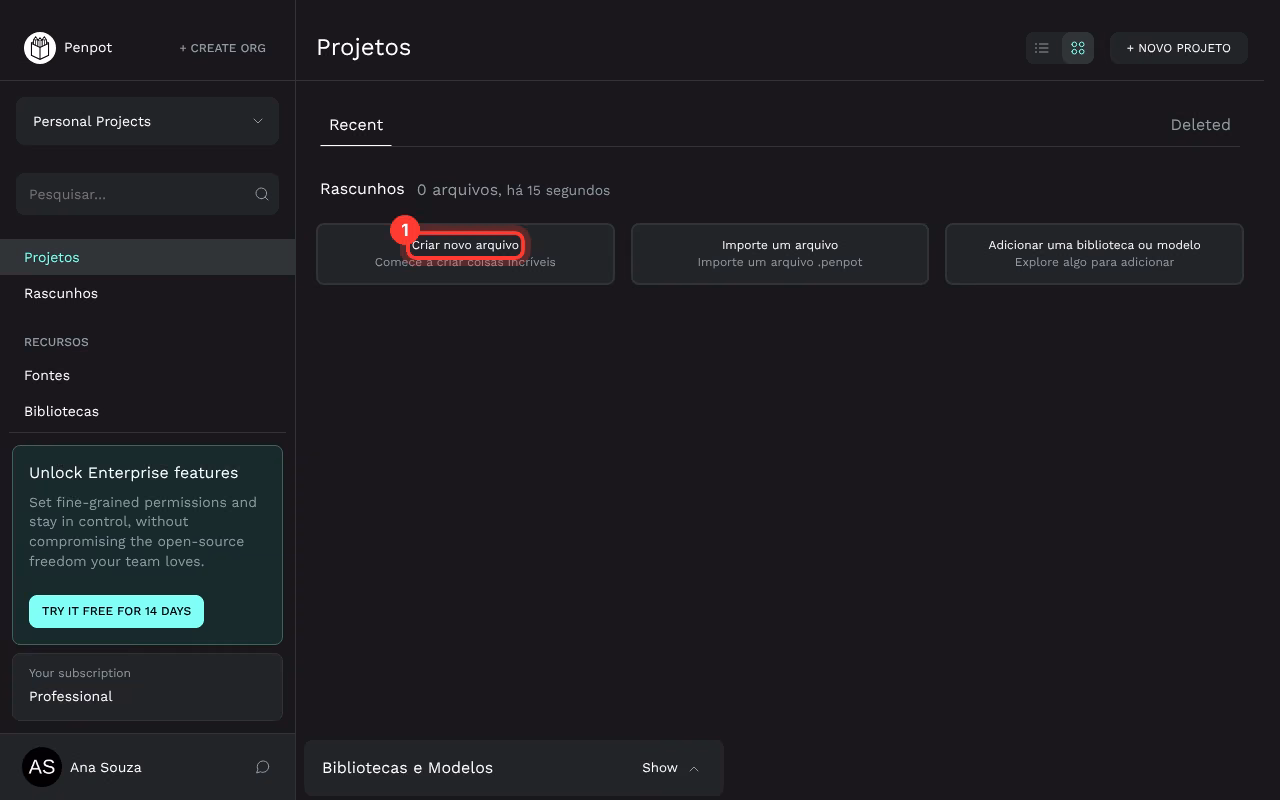The width and height of the screenshot is (1280, 800).
Task: Click + CREATE ORG
Action: pos(222,48)
